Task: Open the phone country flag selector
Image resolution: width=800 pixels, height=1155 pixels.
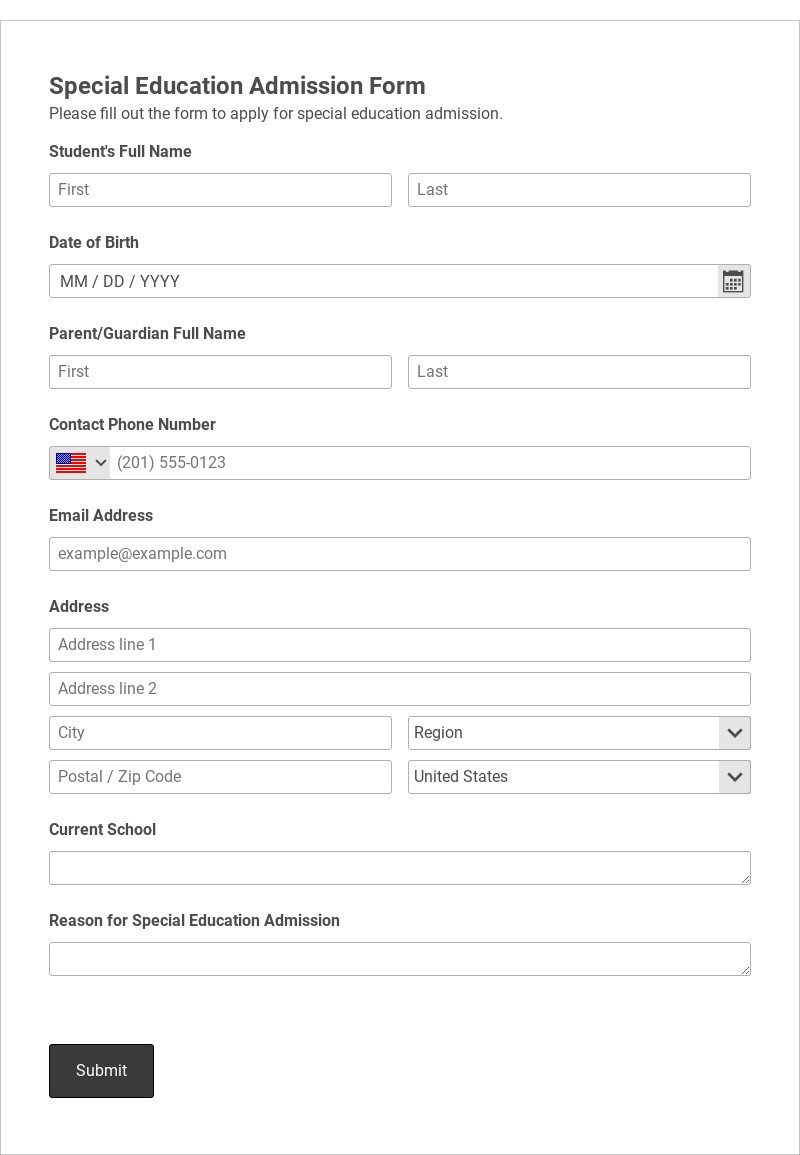Action: tap(80, 463)
